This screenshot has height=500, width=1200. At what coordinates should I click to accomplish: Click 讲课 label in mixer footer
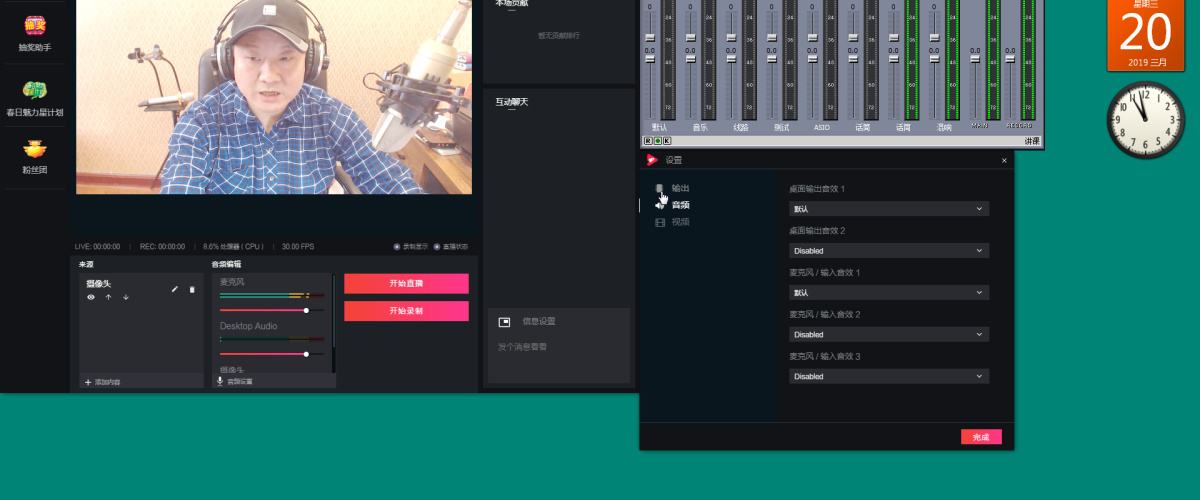tap(1032, 142)
